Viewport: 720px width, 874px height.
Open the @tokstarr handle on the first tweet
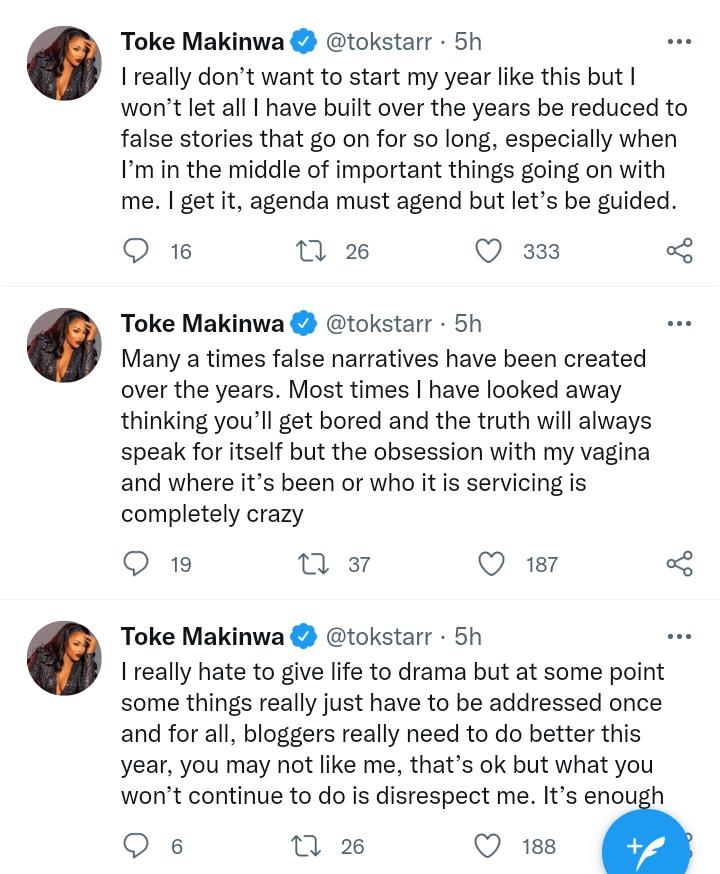[378, 42]
